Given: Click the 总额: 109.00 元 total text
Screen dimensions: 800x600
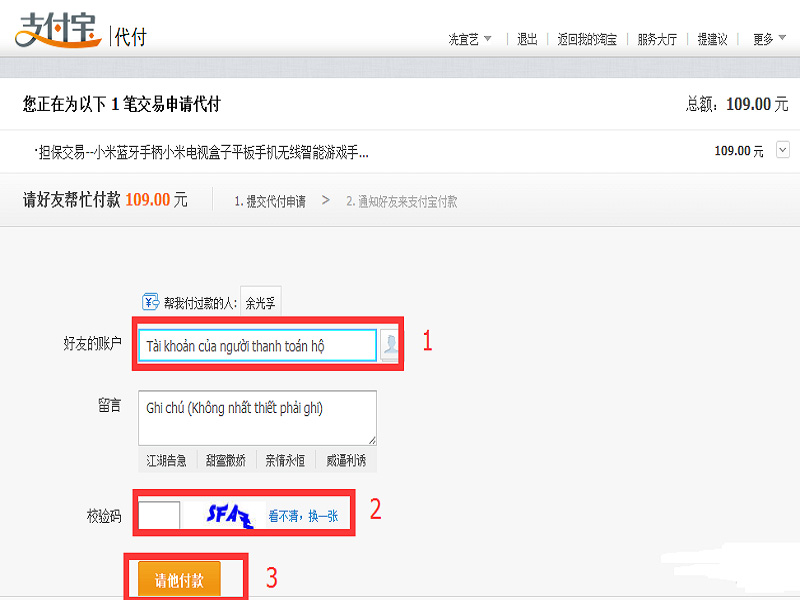Looking at the screenshot, I should point(737,104).
